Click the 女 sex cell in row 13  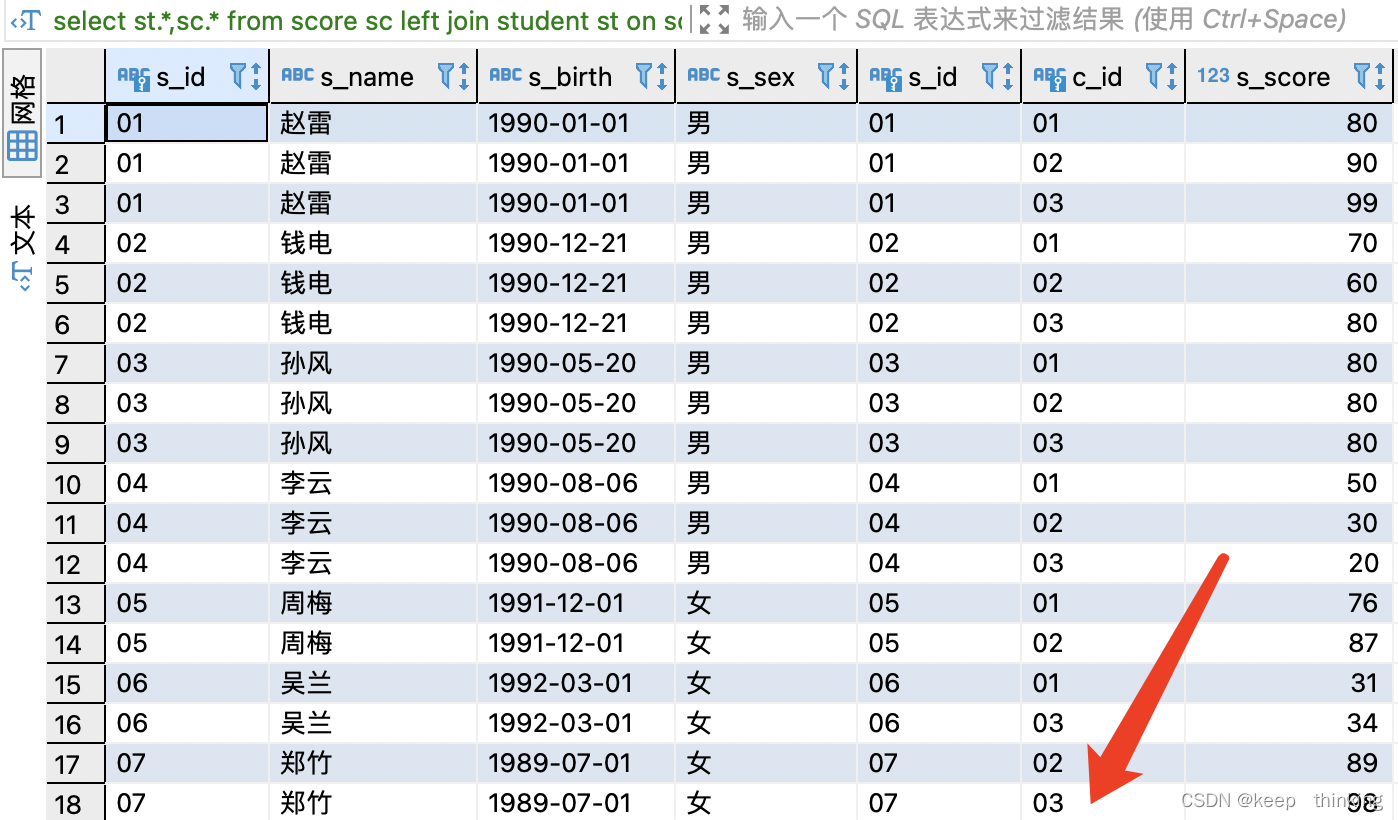coord(767,603)
